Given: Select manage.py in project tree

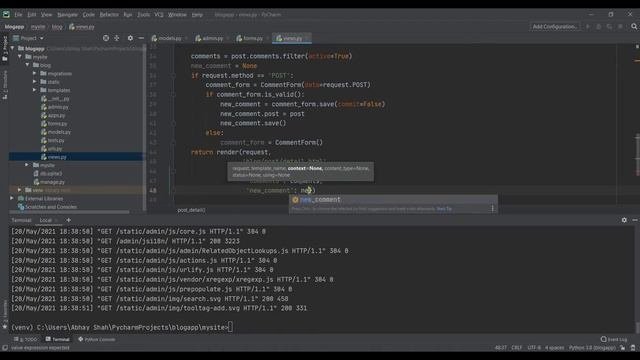Looking at the screenshot, I should pos(49,182).
